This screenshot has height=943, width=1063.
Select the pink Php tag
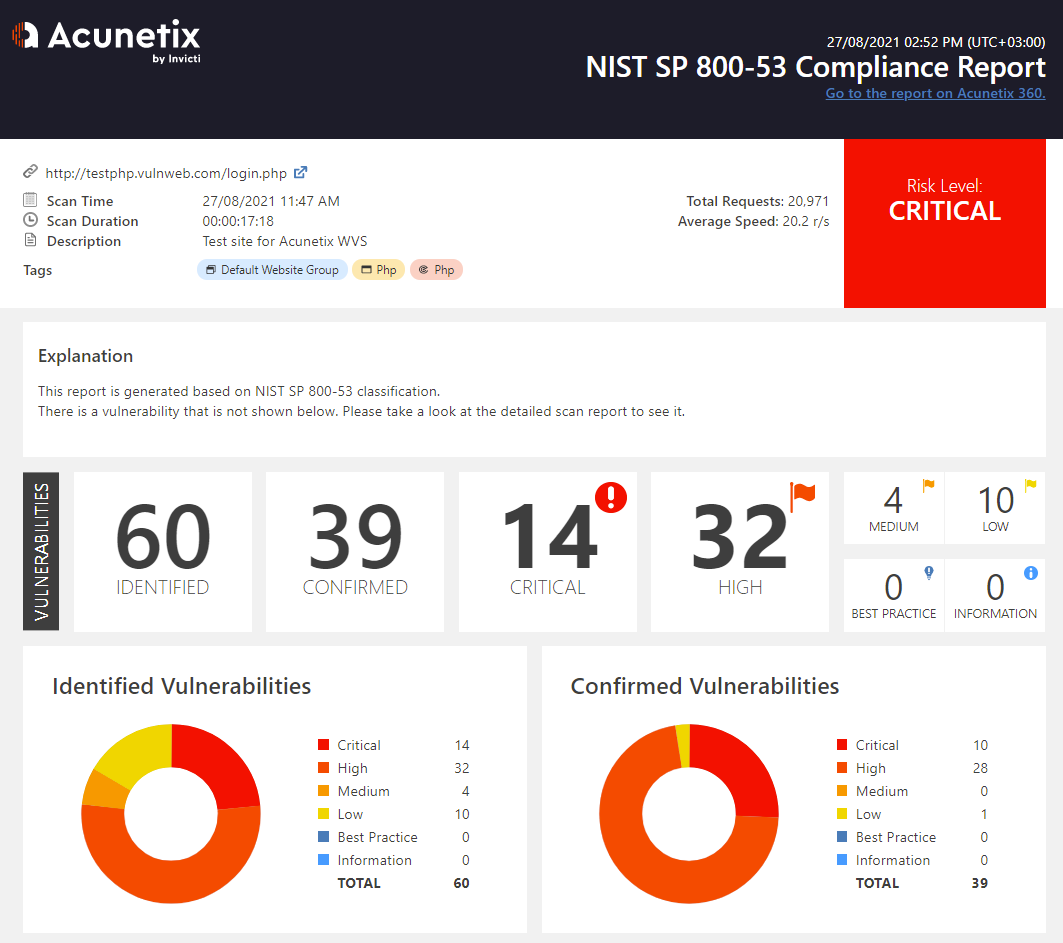coord(437,270)
